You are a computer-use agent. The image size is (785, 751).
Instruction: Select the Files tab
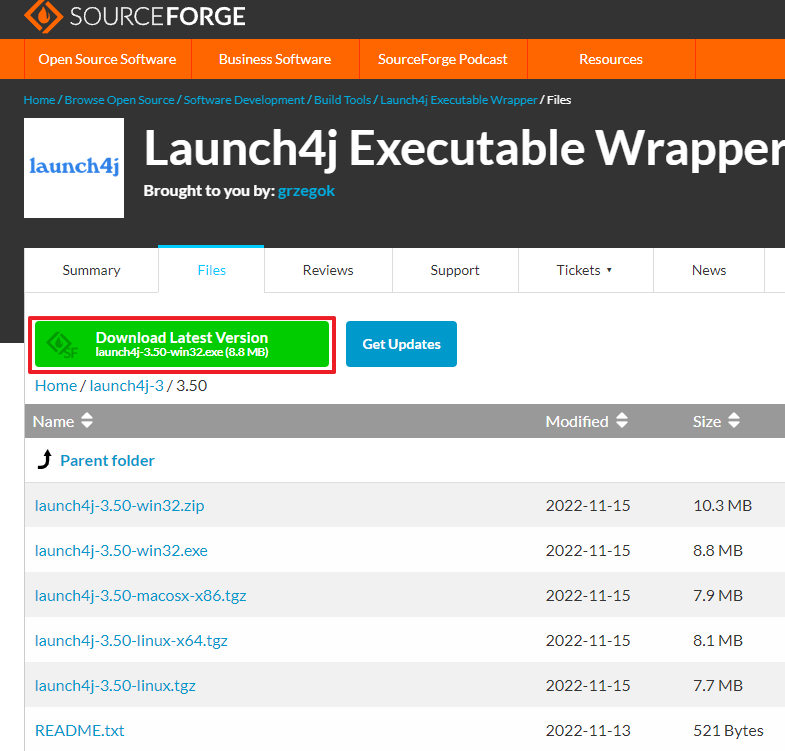point(211,270)
